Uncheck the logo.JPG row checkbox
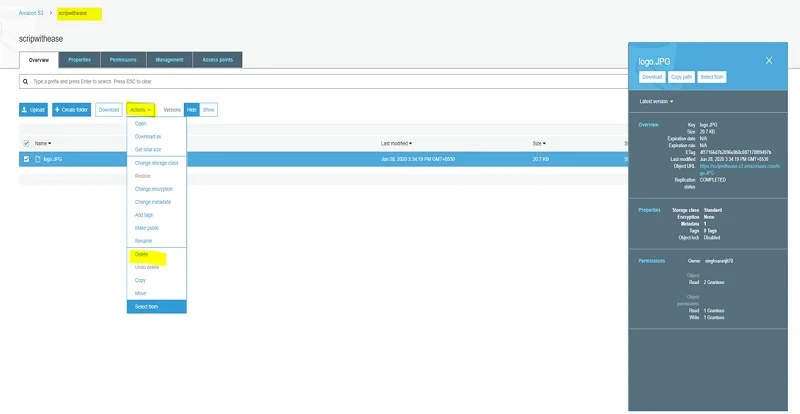This screenshot has width=800, height=414. (27, 159)
